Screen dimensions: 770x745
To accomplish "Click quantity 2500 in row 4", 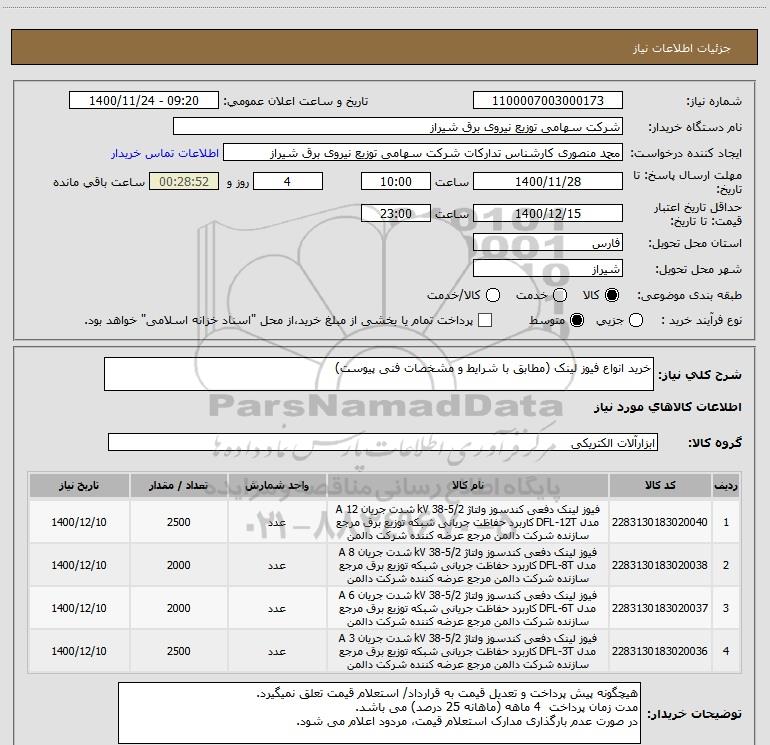I will (x=179, y=651).
